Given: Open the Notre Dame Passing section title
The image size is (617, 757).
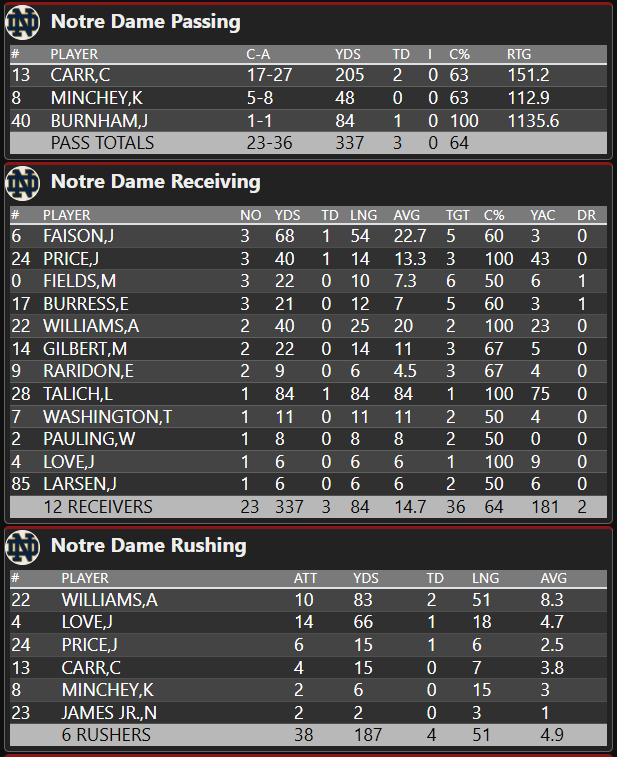Looking at the screenshot, I should pyautogui.click(x=145, y=21).
